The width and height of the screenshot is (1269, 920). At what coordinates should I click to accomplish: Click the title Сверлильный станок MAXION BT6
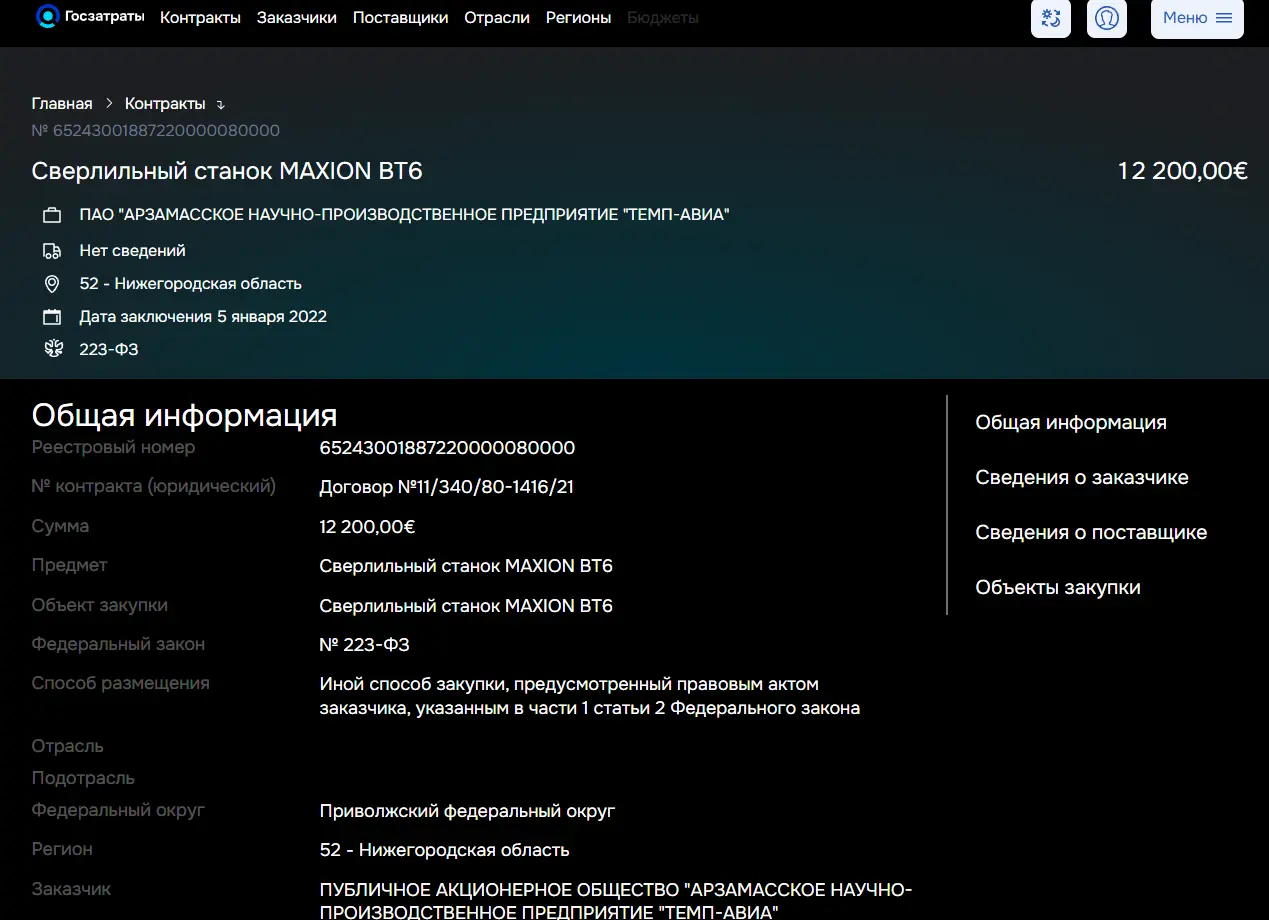click(227, 171)
